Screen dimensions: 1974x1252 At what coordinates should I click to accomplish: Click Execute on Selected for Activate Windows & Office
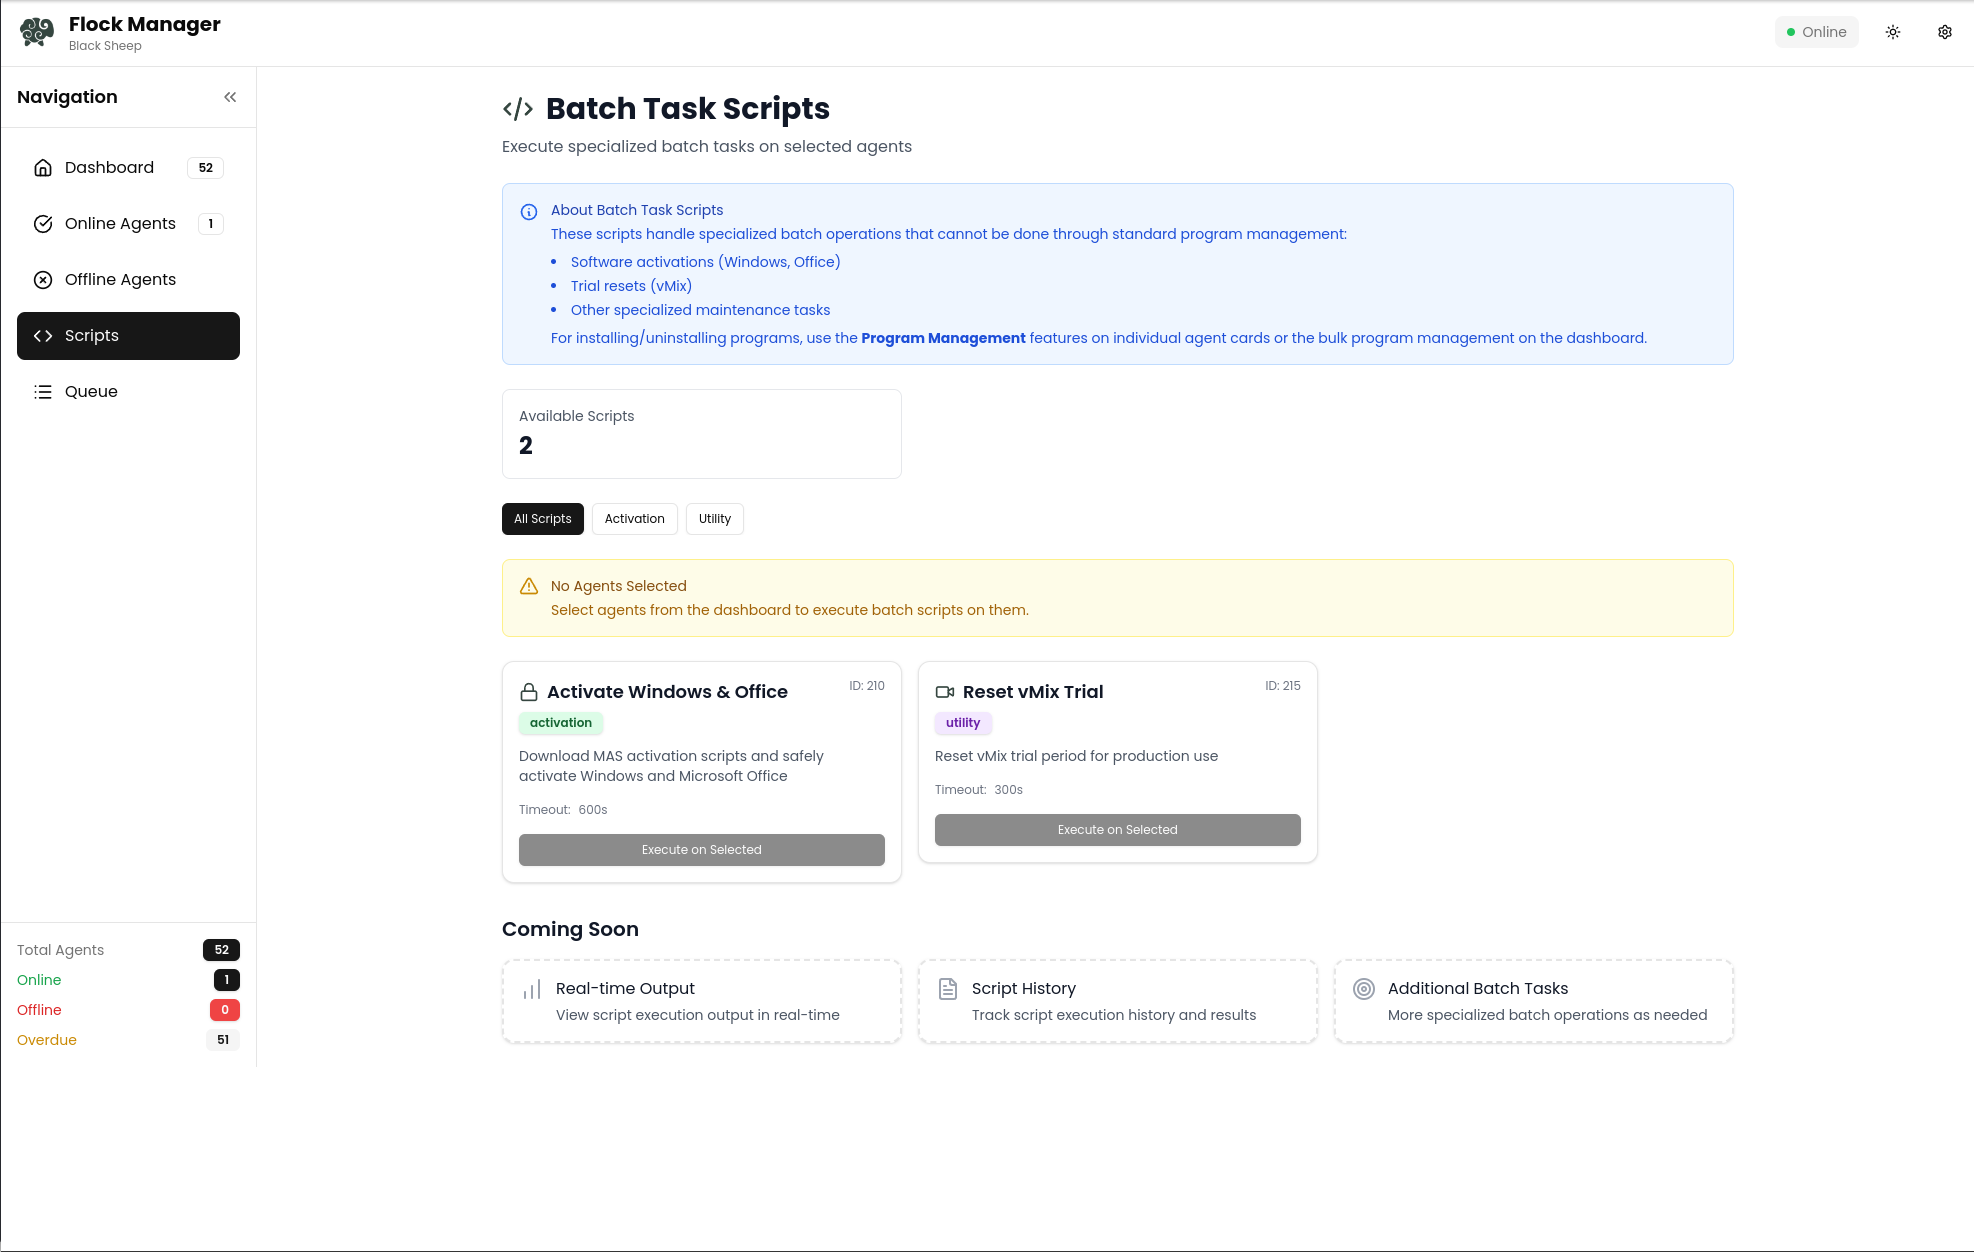click(x=701, y=849)
